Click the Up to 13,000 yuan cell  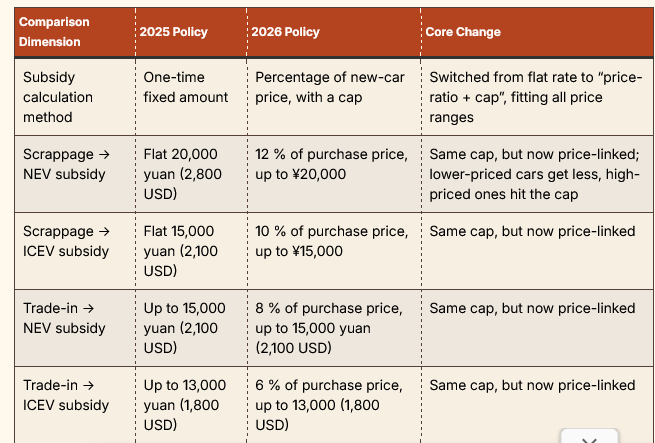pos(186,405)
